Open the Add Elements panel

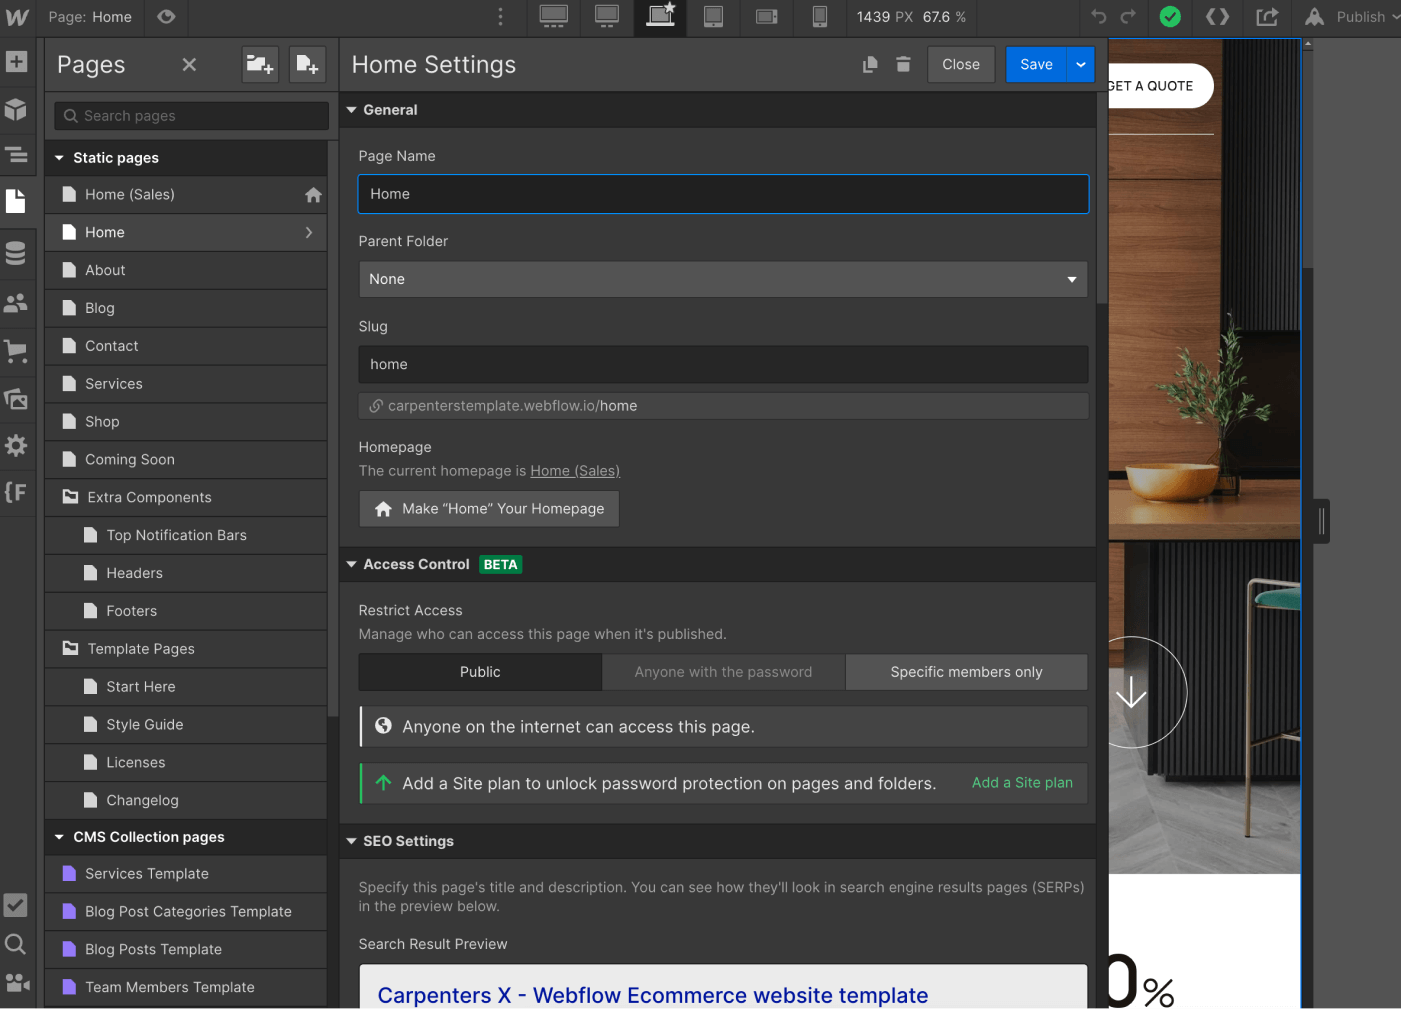17,62
